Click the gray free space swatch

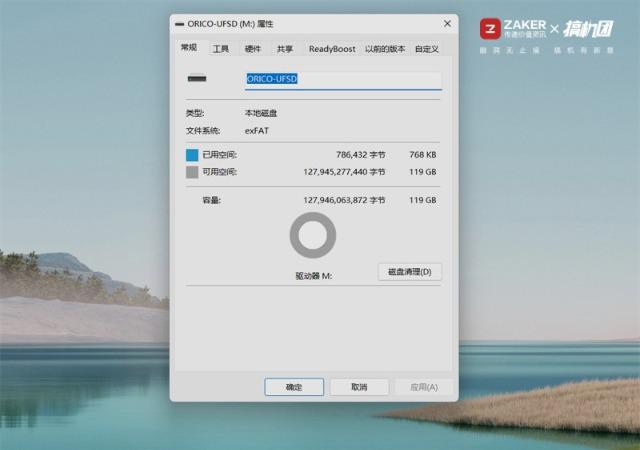192,172
